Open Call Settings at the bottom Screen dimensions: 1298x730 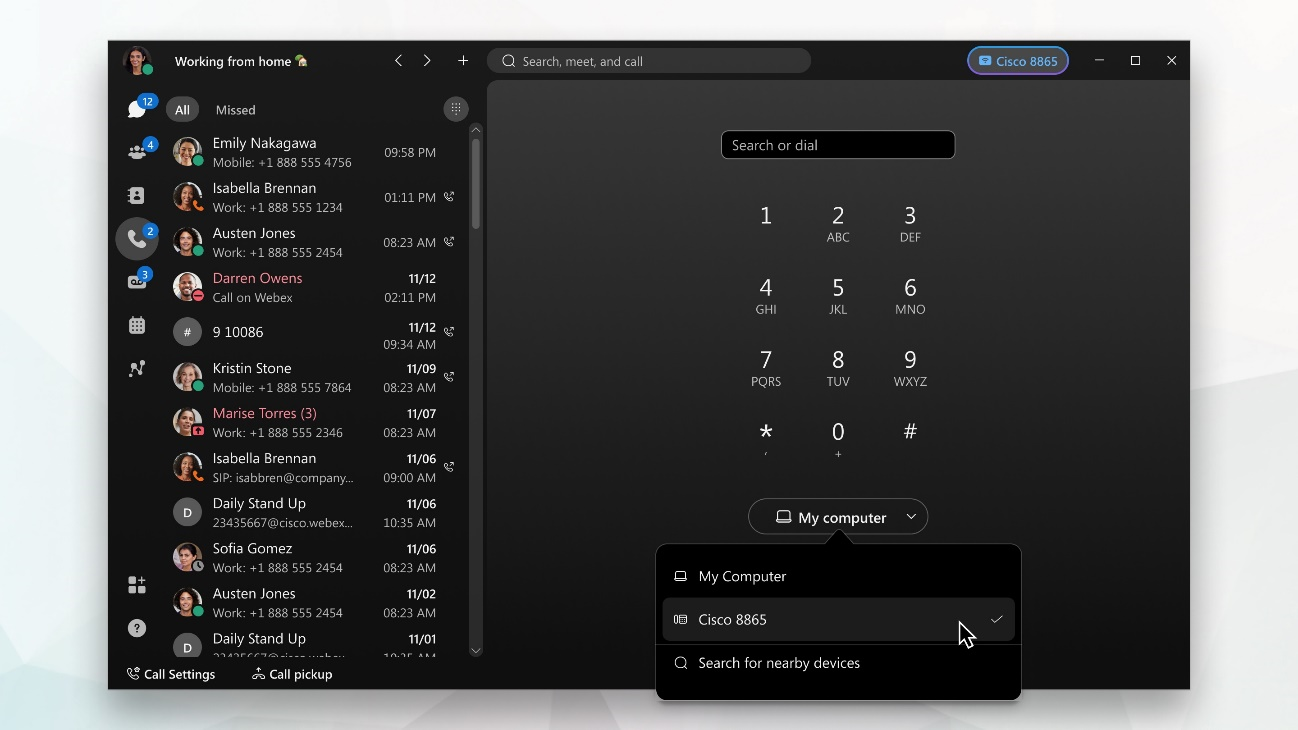coord(171,674)
